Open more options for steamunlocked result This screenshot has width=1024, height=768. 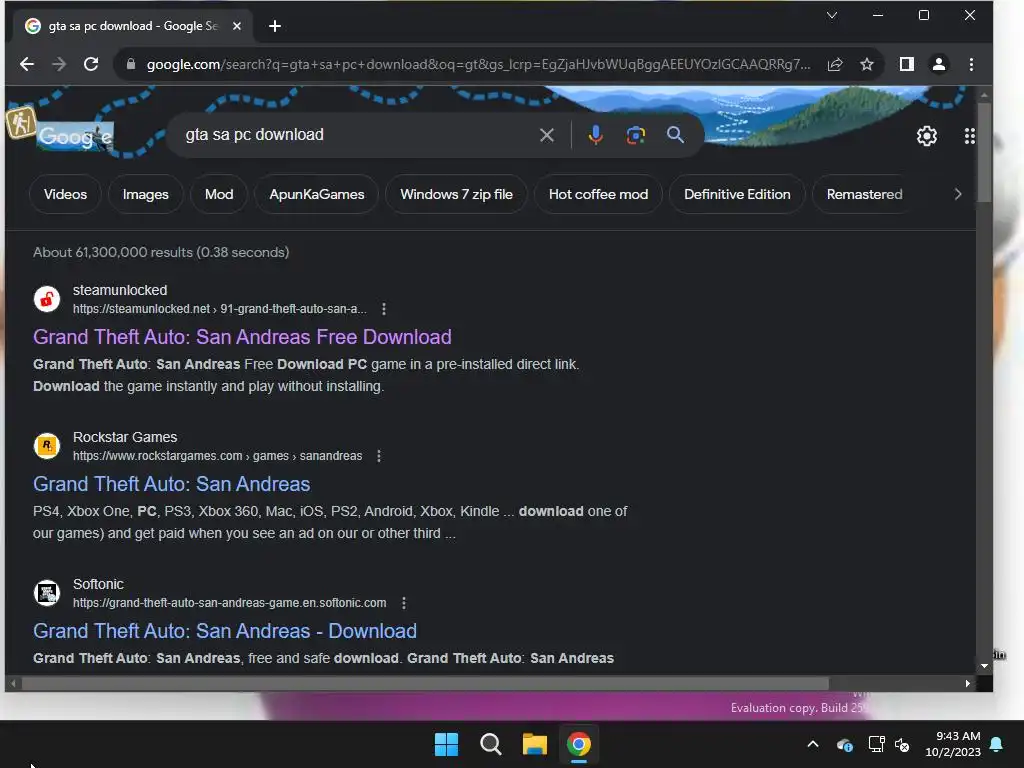tap(384, 309)
